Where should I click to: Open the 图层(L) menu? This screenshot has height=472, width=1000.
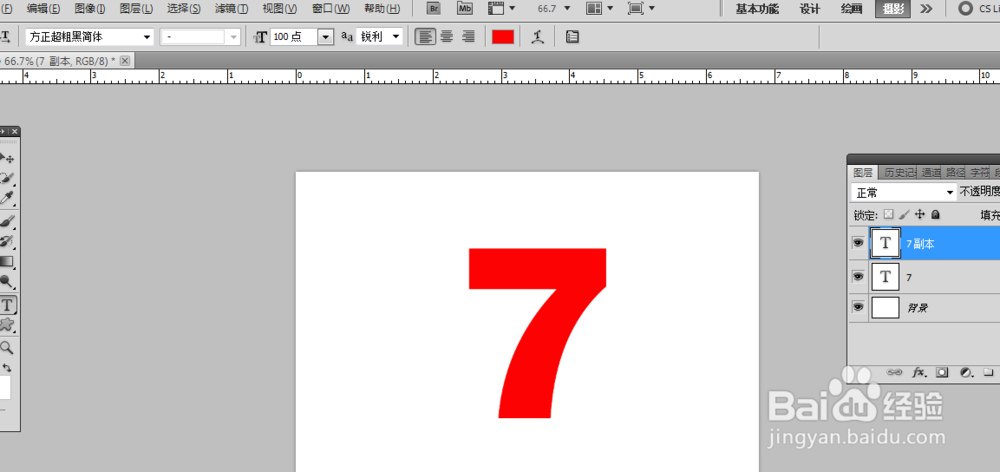[x=136, y=8]
